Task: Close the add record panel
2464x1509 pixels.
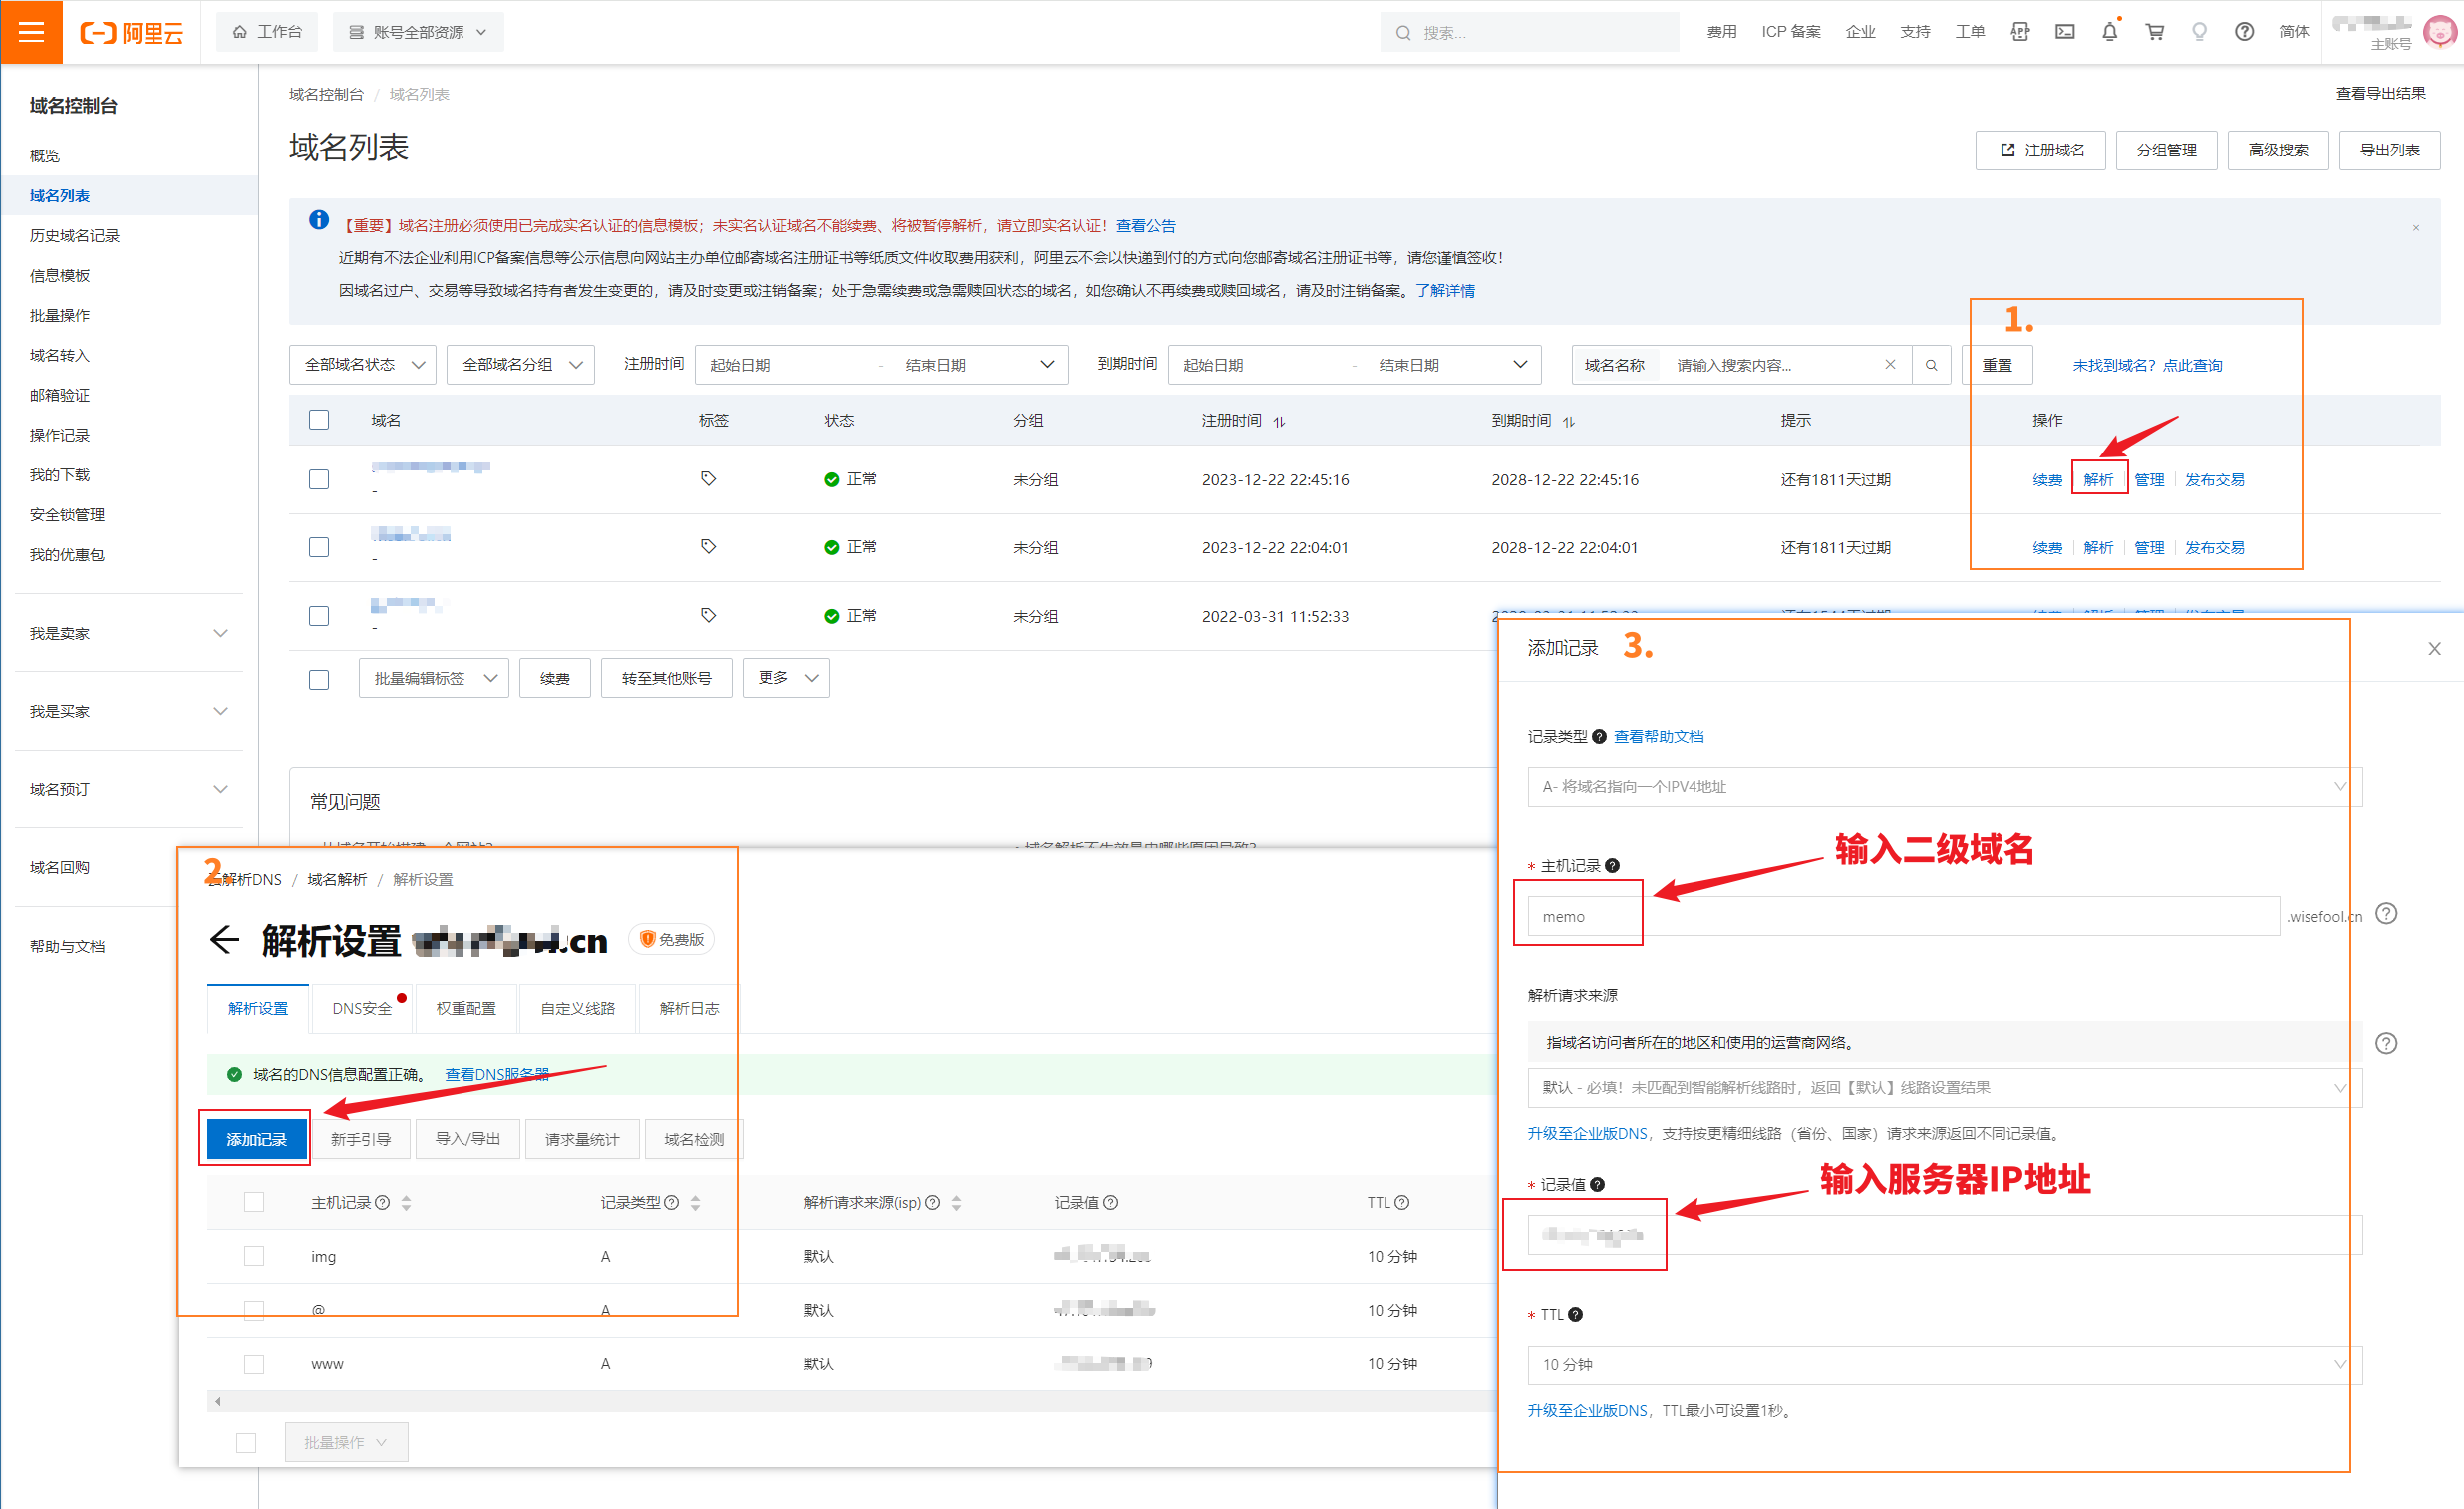Action: (2434, 649)
